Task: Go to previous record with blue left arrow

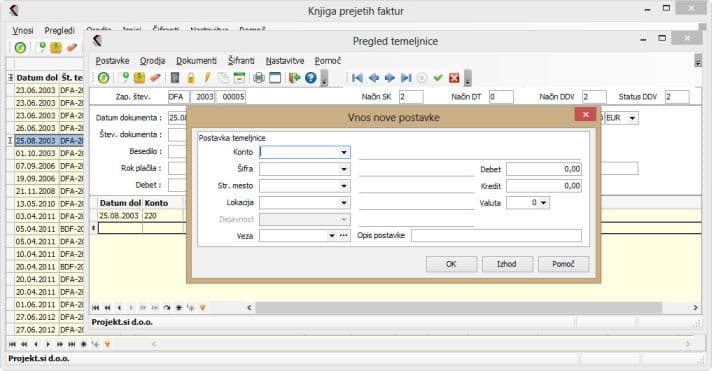Action: [374, 78]
